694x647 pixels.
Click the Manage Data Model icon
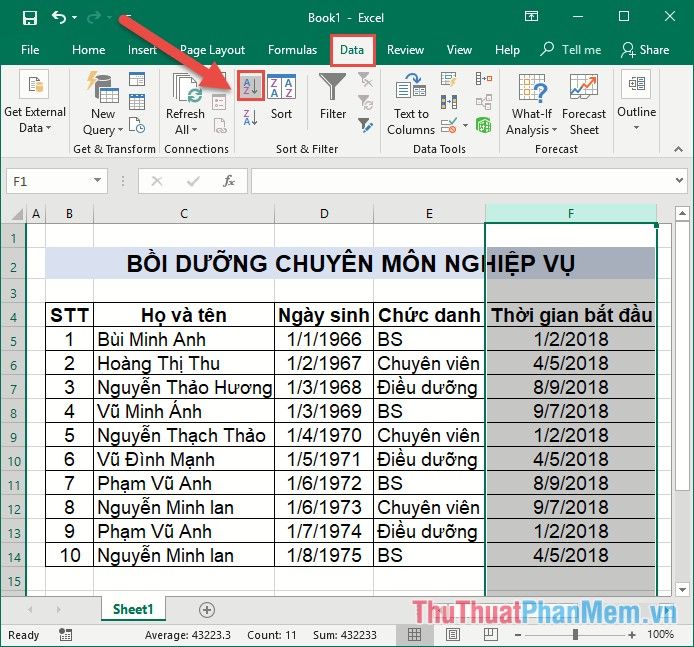click(484, 126)
